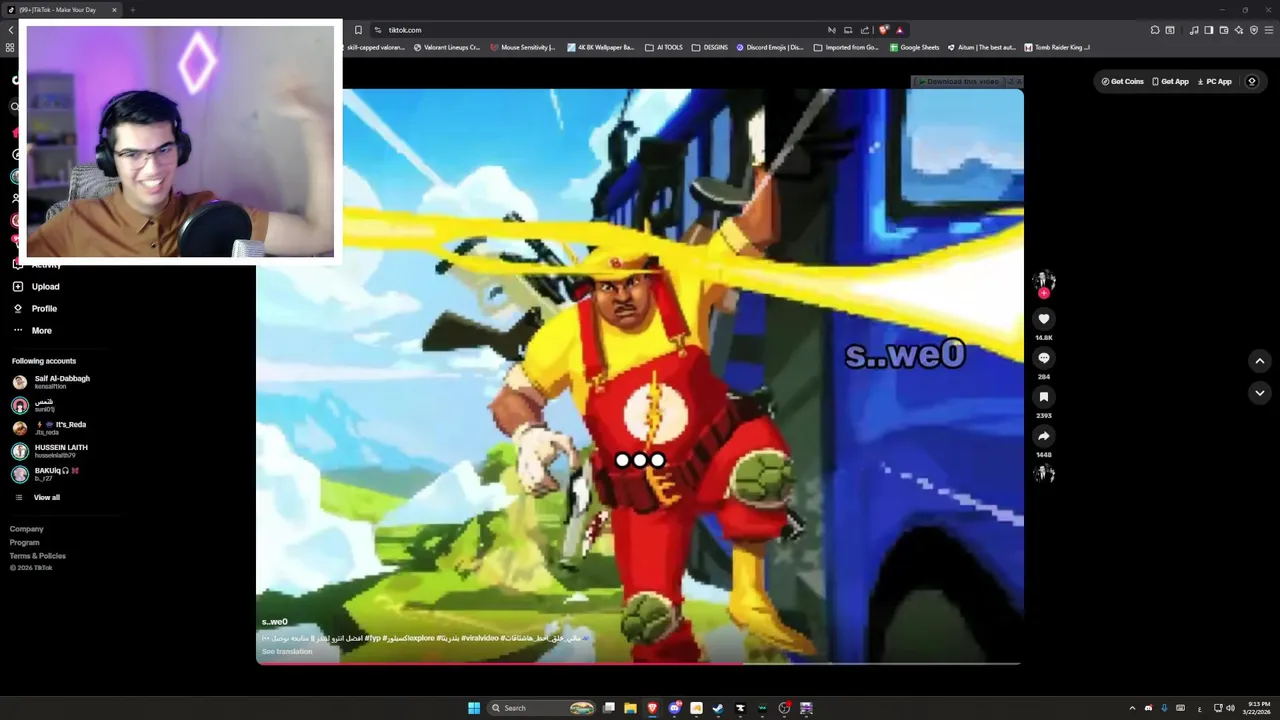Viewport: 1280px width, 720px height.
Task: Open Terms & Policies footer link
Action: coord(37,556)
